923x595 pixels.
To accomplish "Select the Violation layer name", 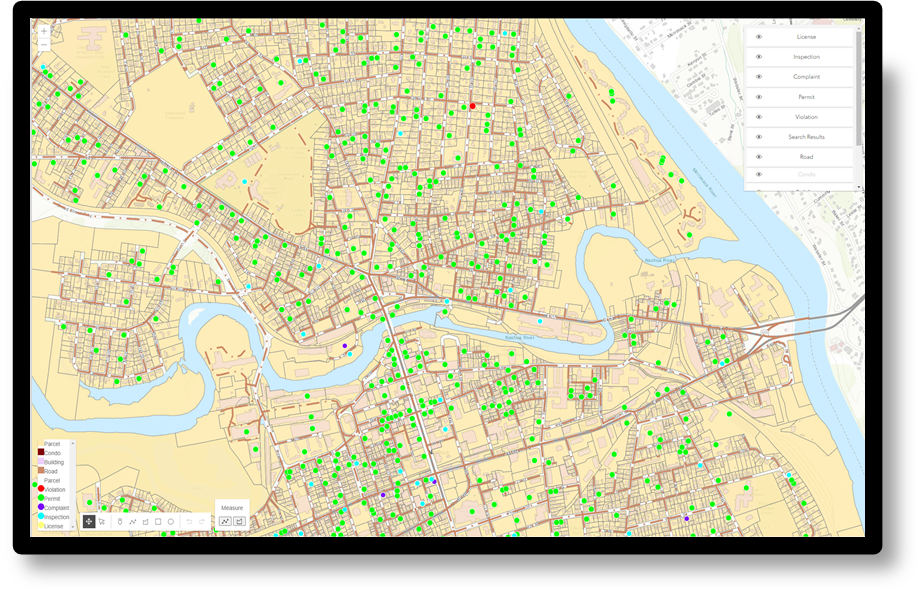I will pyautogui.click(x=806, y=117).
